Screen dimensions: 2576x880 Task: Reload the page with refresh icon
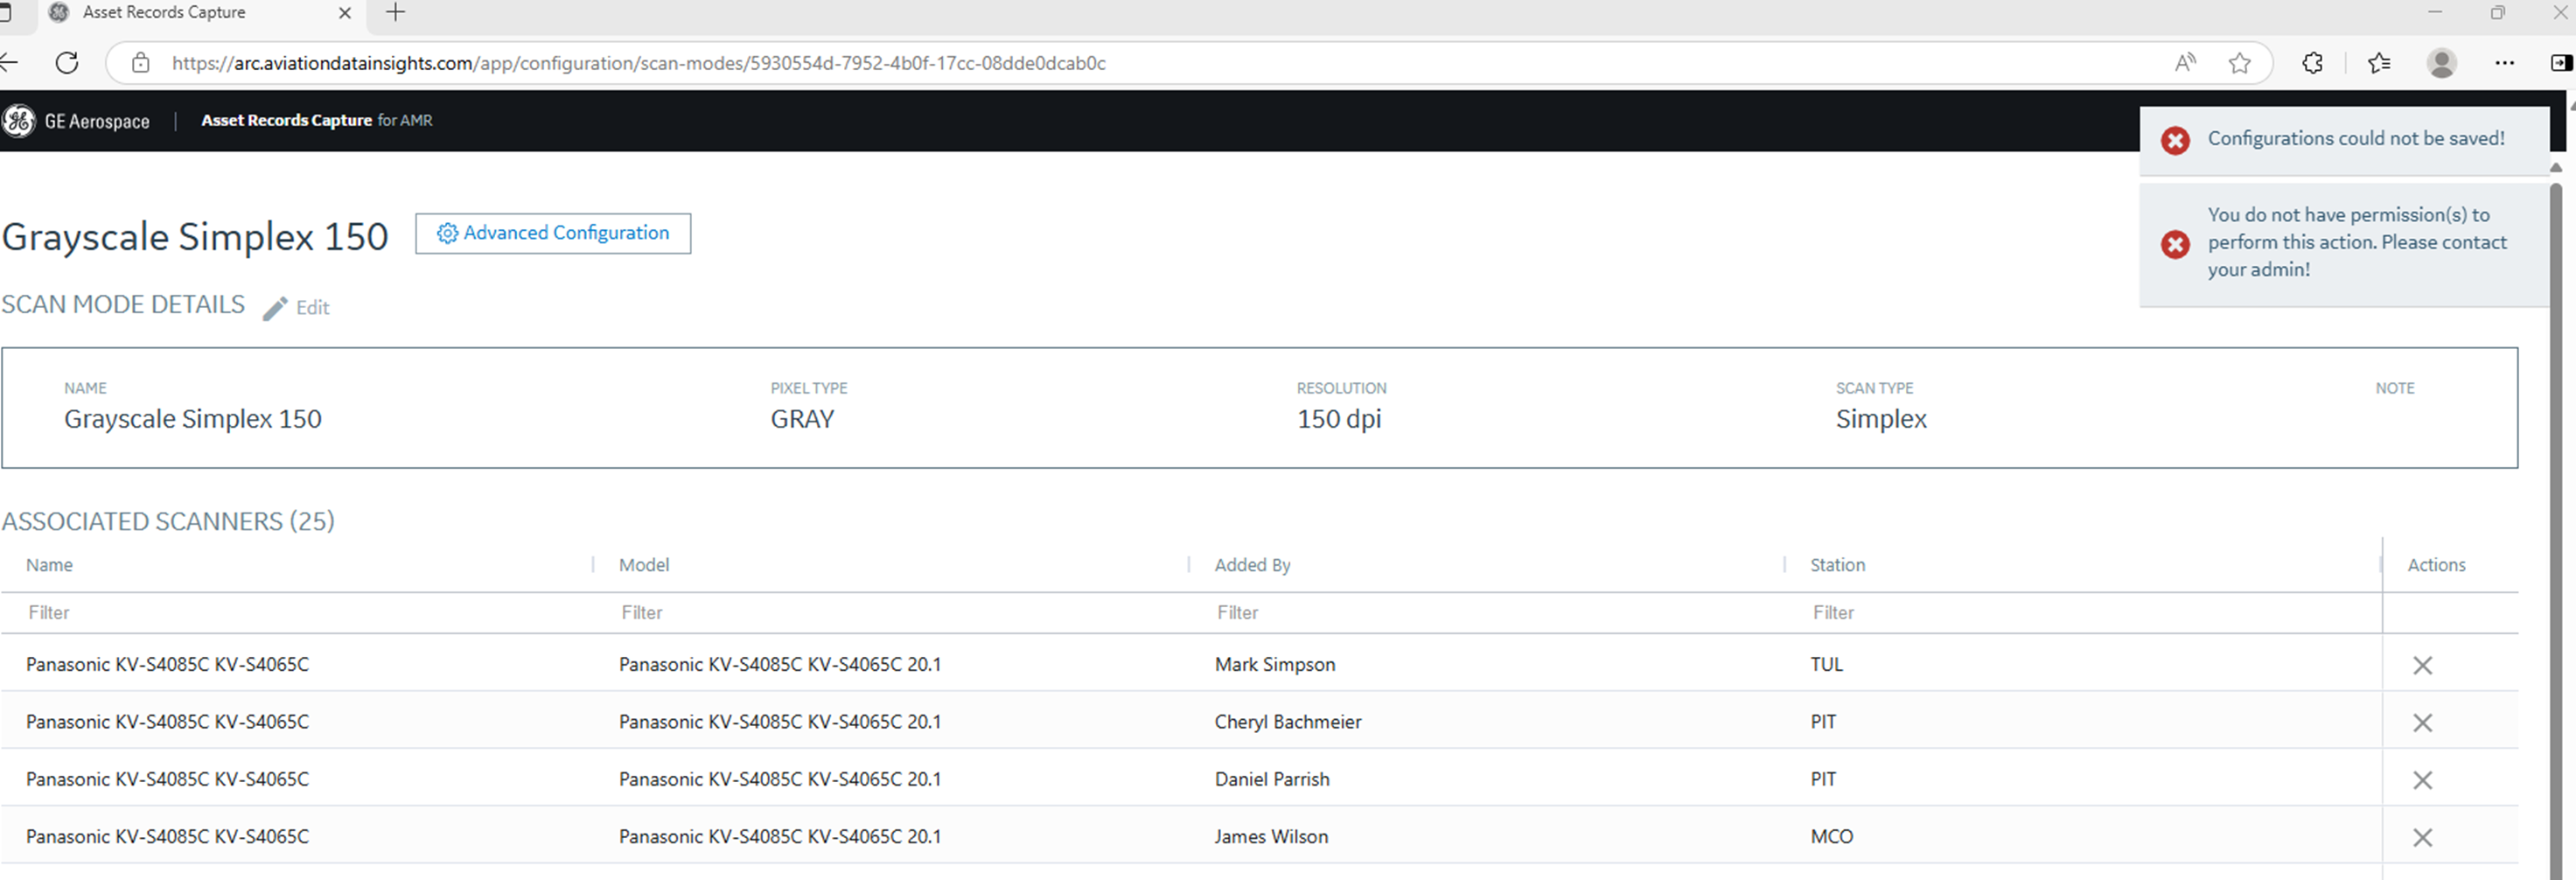tap(67, 63)
